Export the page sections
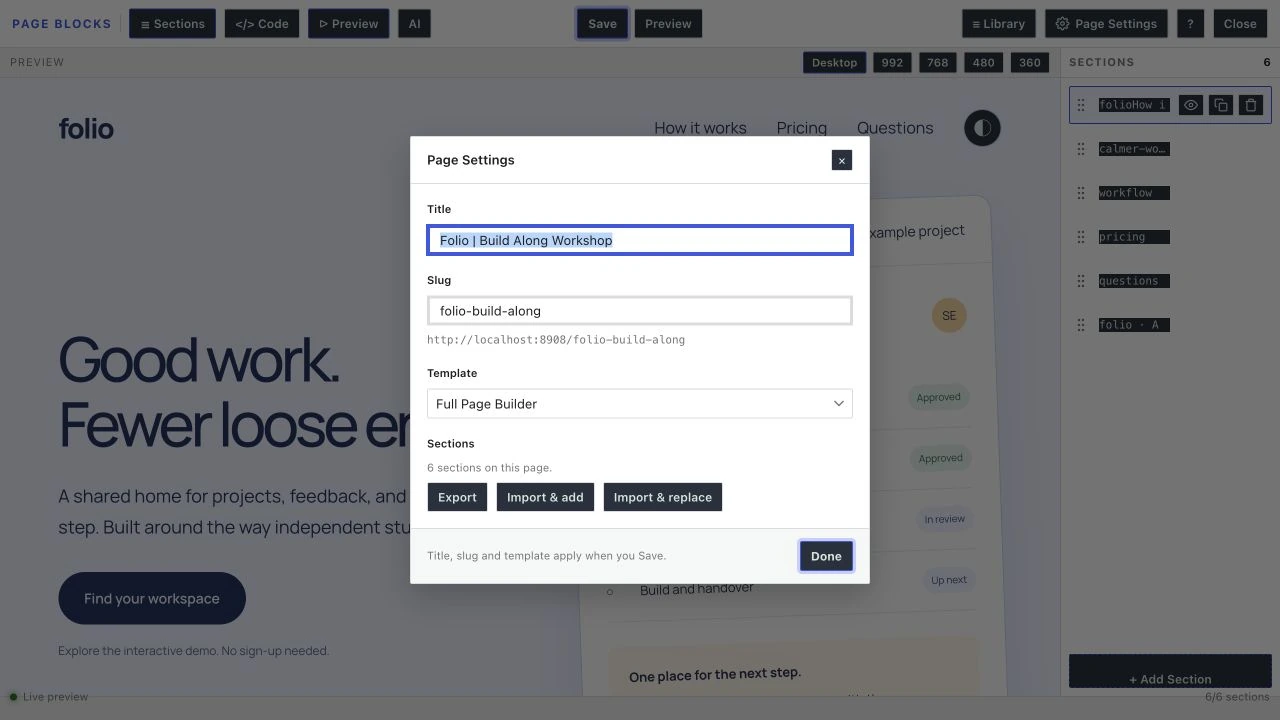The image size is (1280, 720). 457,497
